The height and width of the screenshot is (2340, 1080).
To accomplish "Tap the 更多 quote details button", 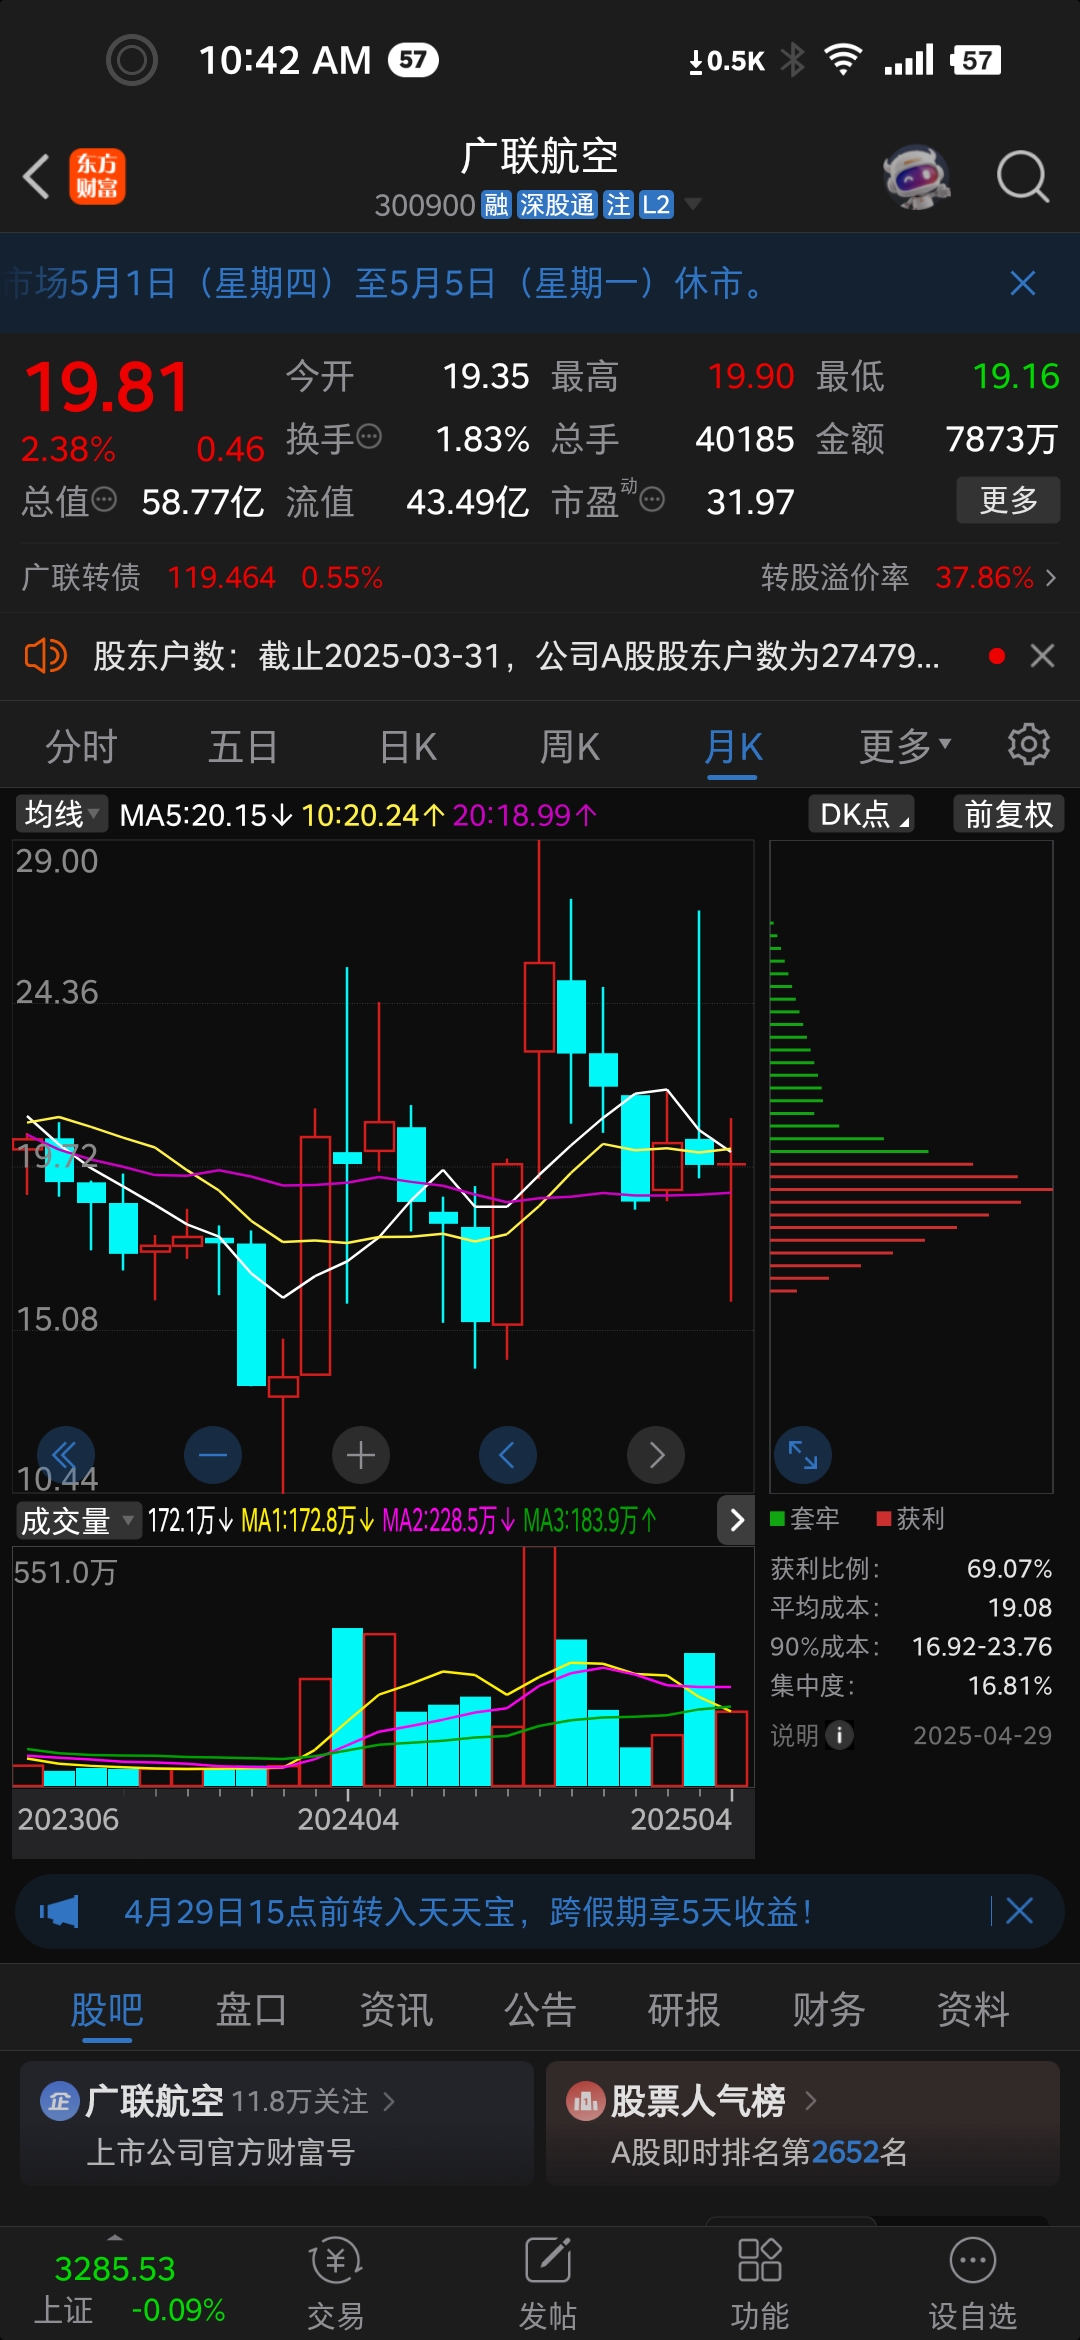I will (x=1008, y=500).
